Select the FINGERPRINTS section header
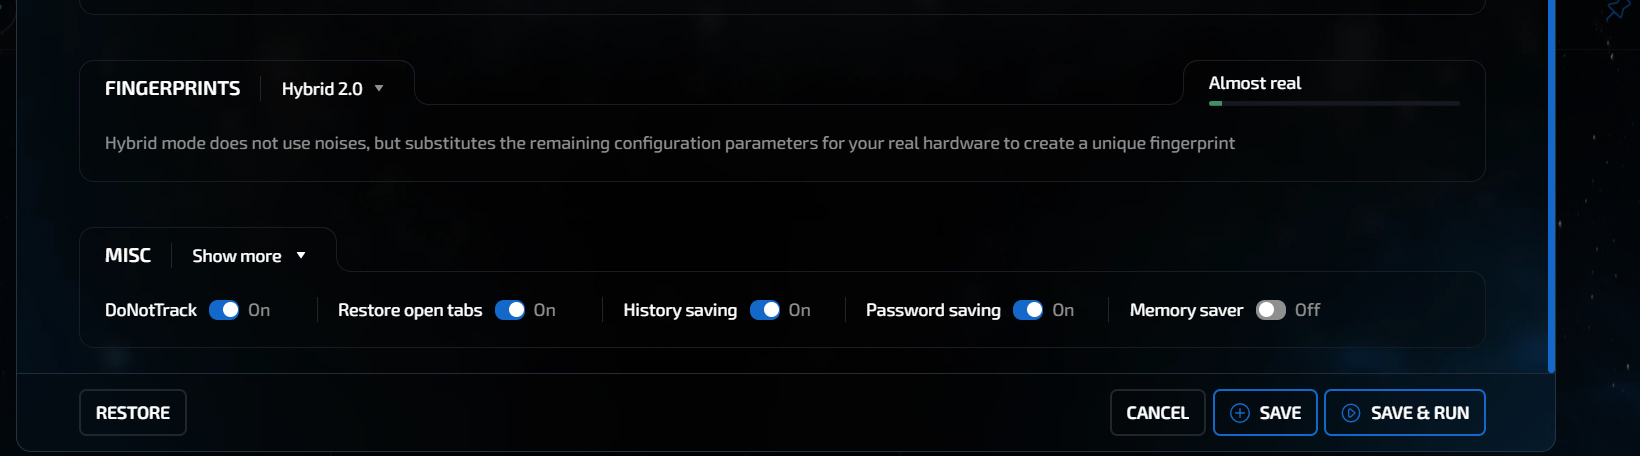 click(172, 89)
